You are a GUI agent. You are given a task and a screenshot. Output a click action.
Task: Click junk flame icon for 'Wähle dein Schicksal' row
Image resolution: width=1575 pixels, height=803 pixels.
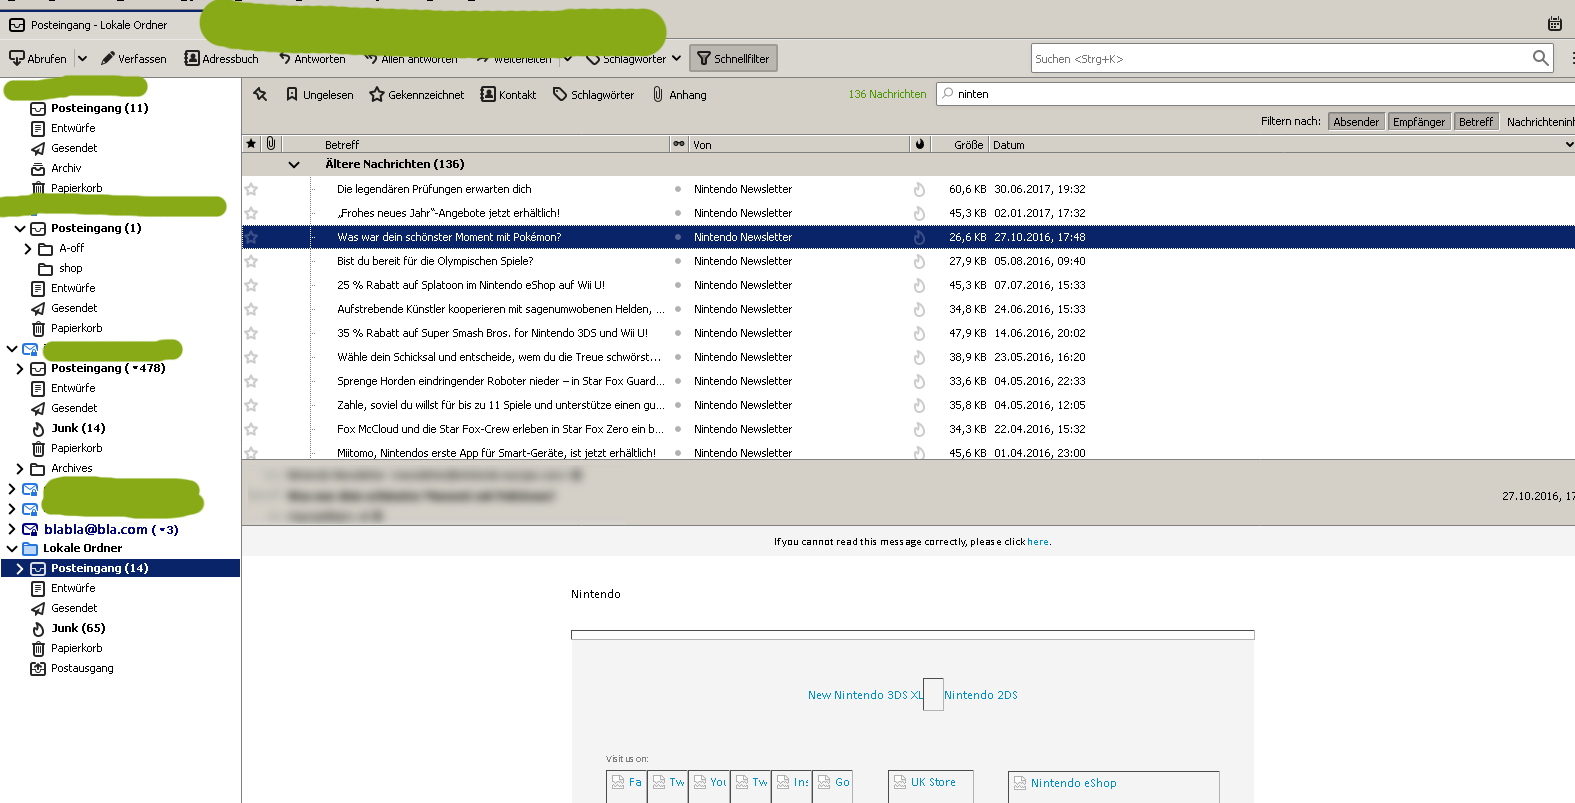pos(919,357)
